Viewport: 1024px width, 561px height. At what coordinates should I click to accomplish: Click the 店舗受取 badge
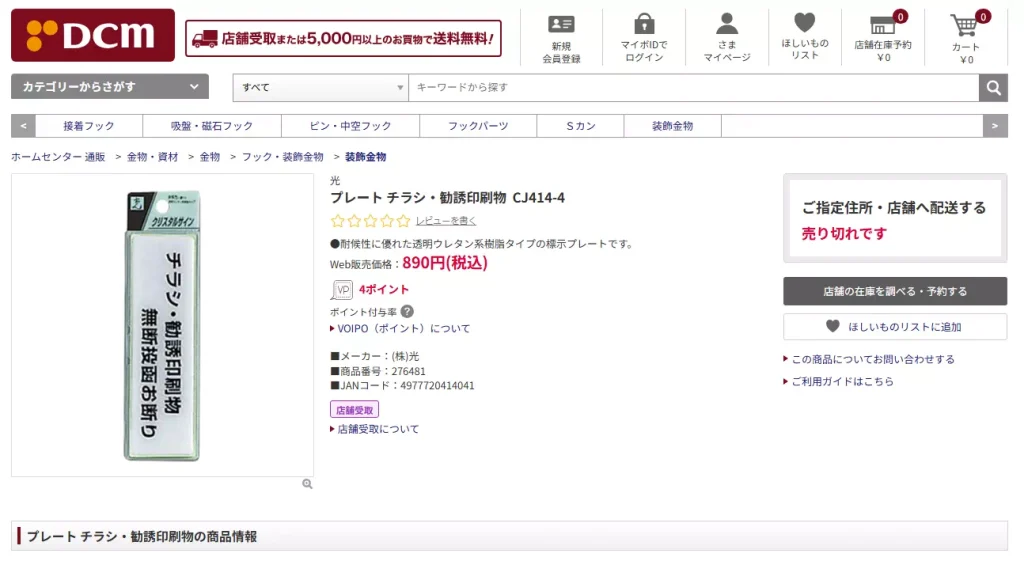[354, 409]
